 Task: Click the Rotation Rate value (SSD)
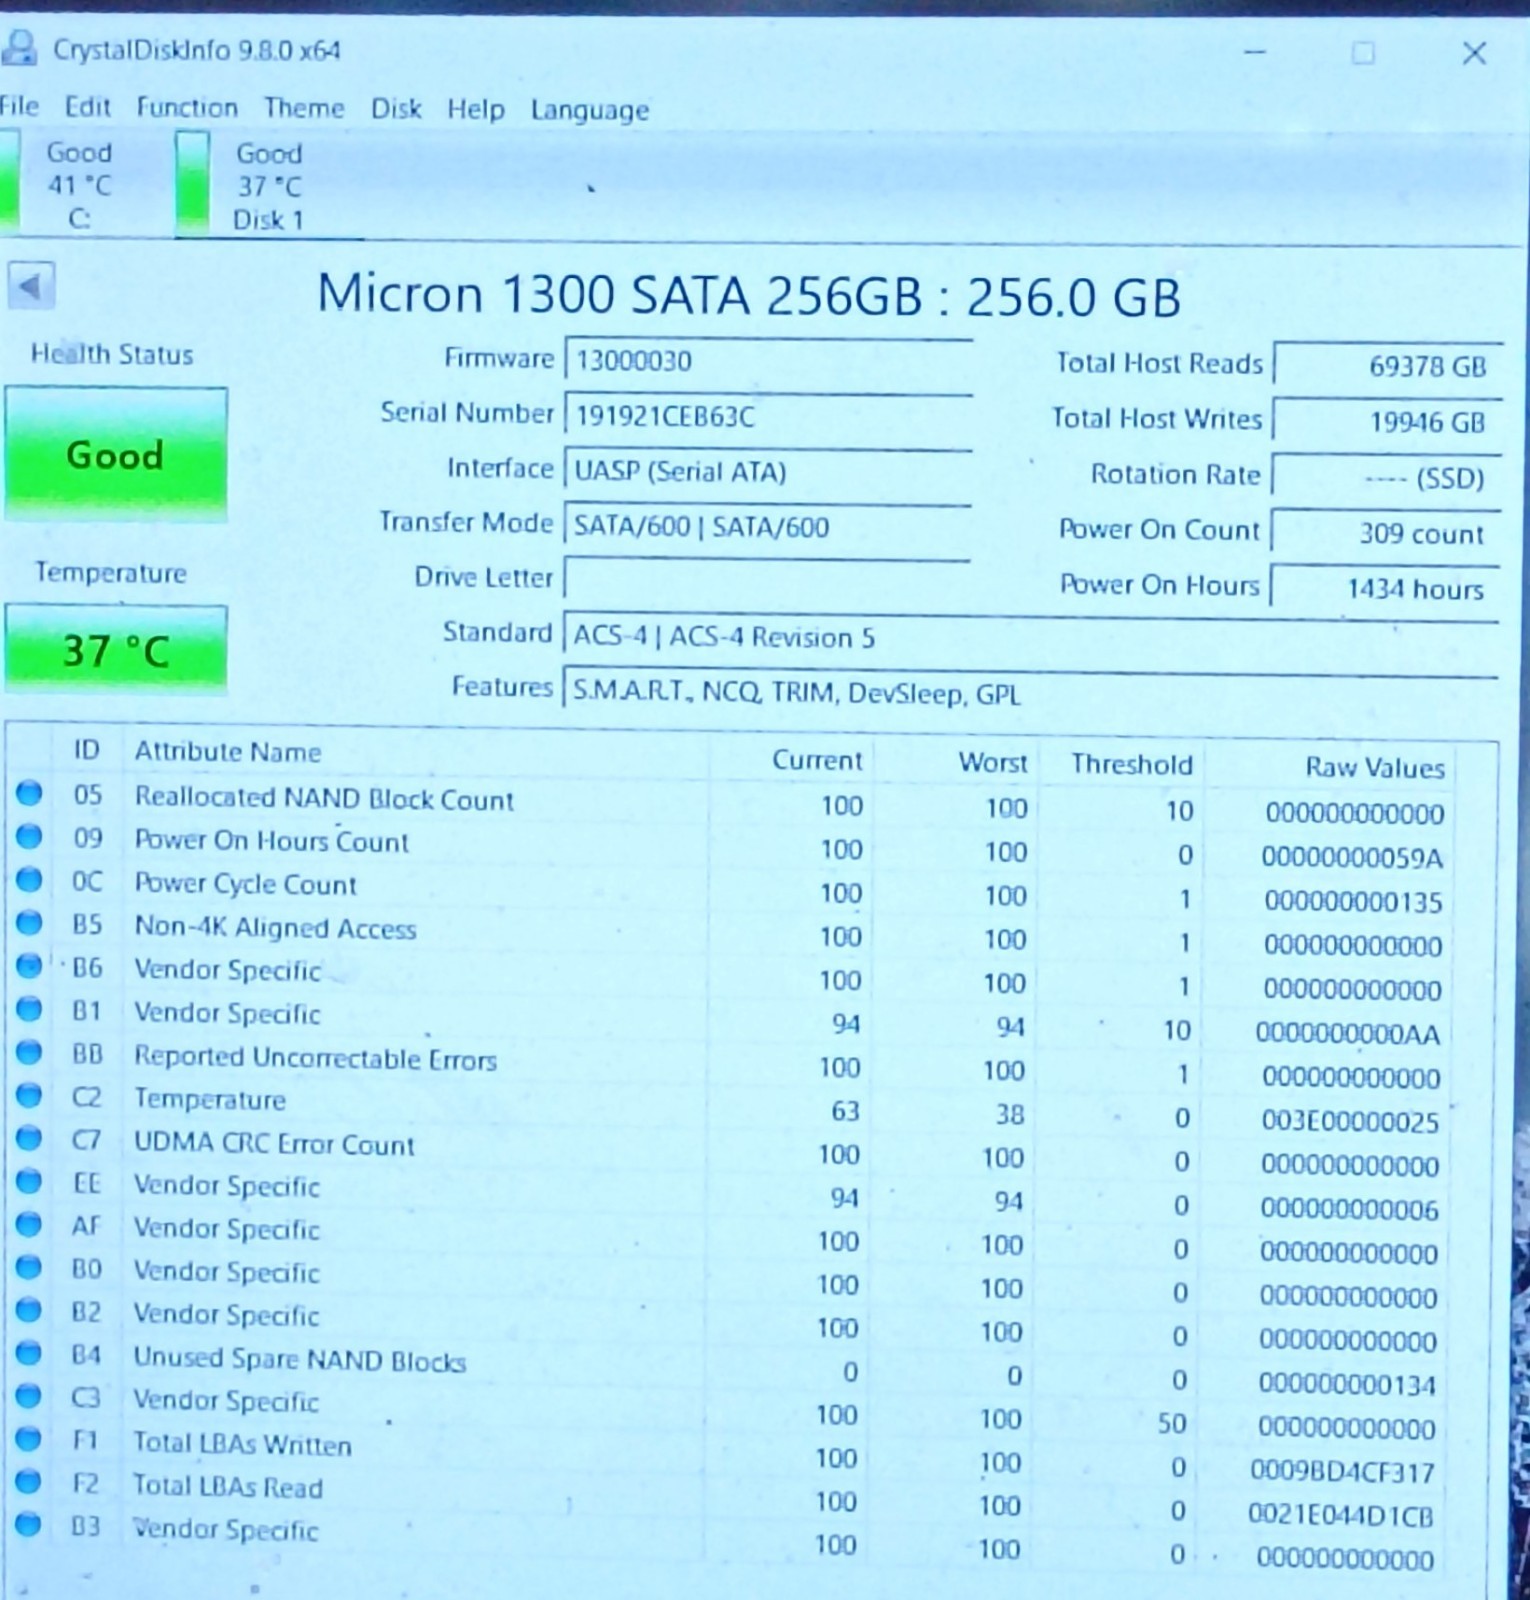1387,478
